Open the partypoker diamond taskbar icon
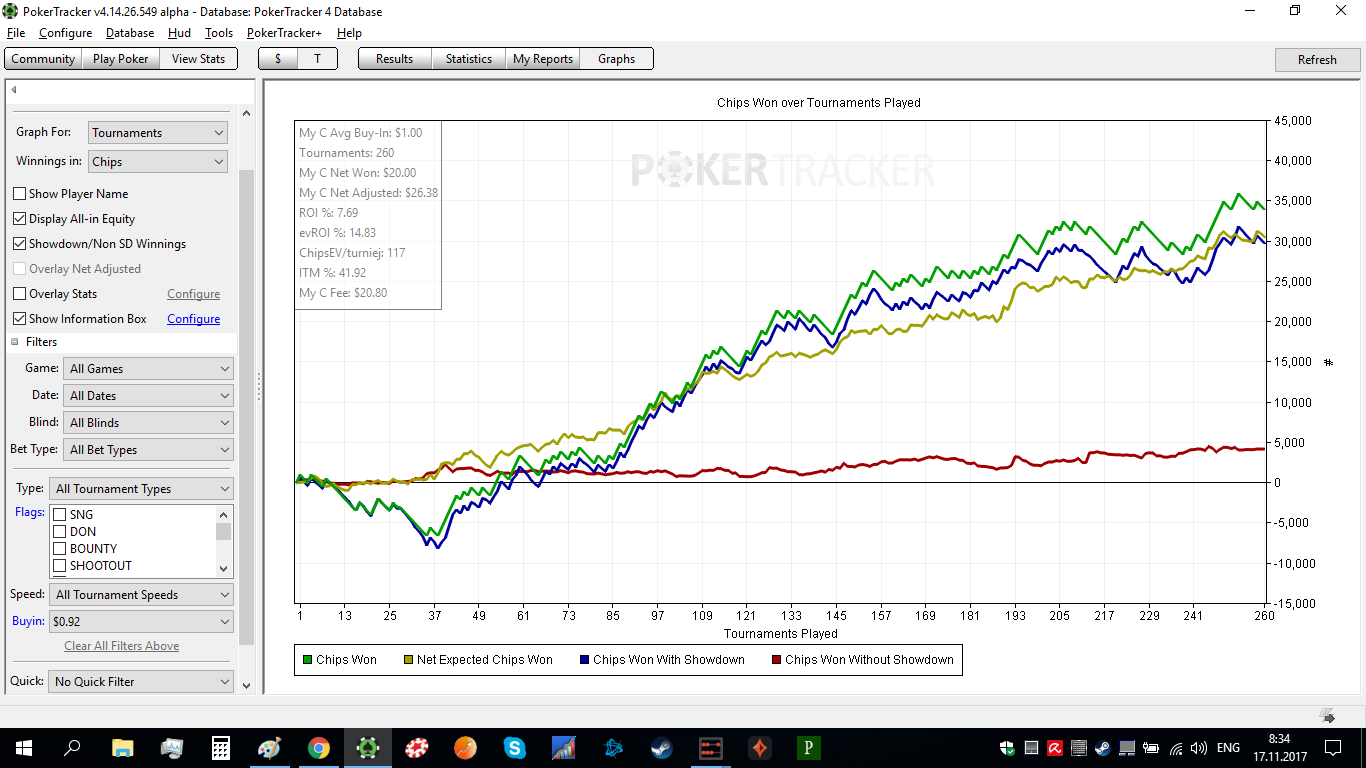1366x768 pixels. coord(760,747)
